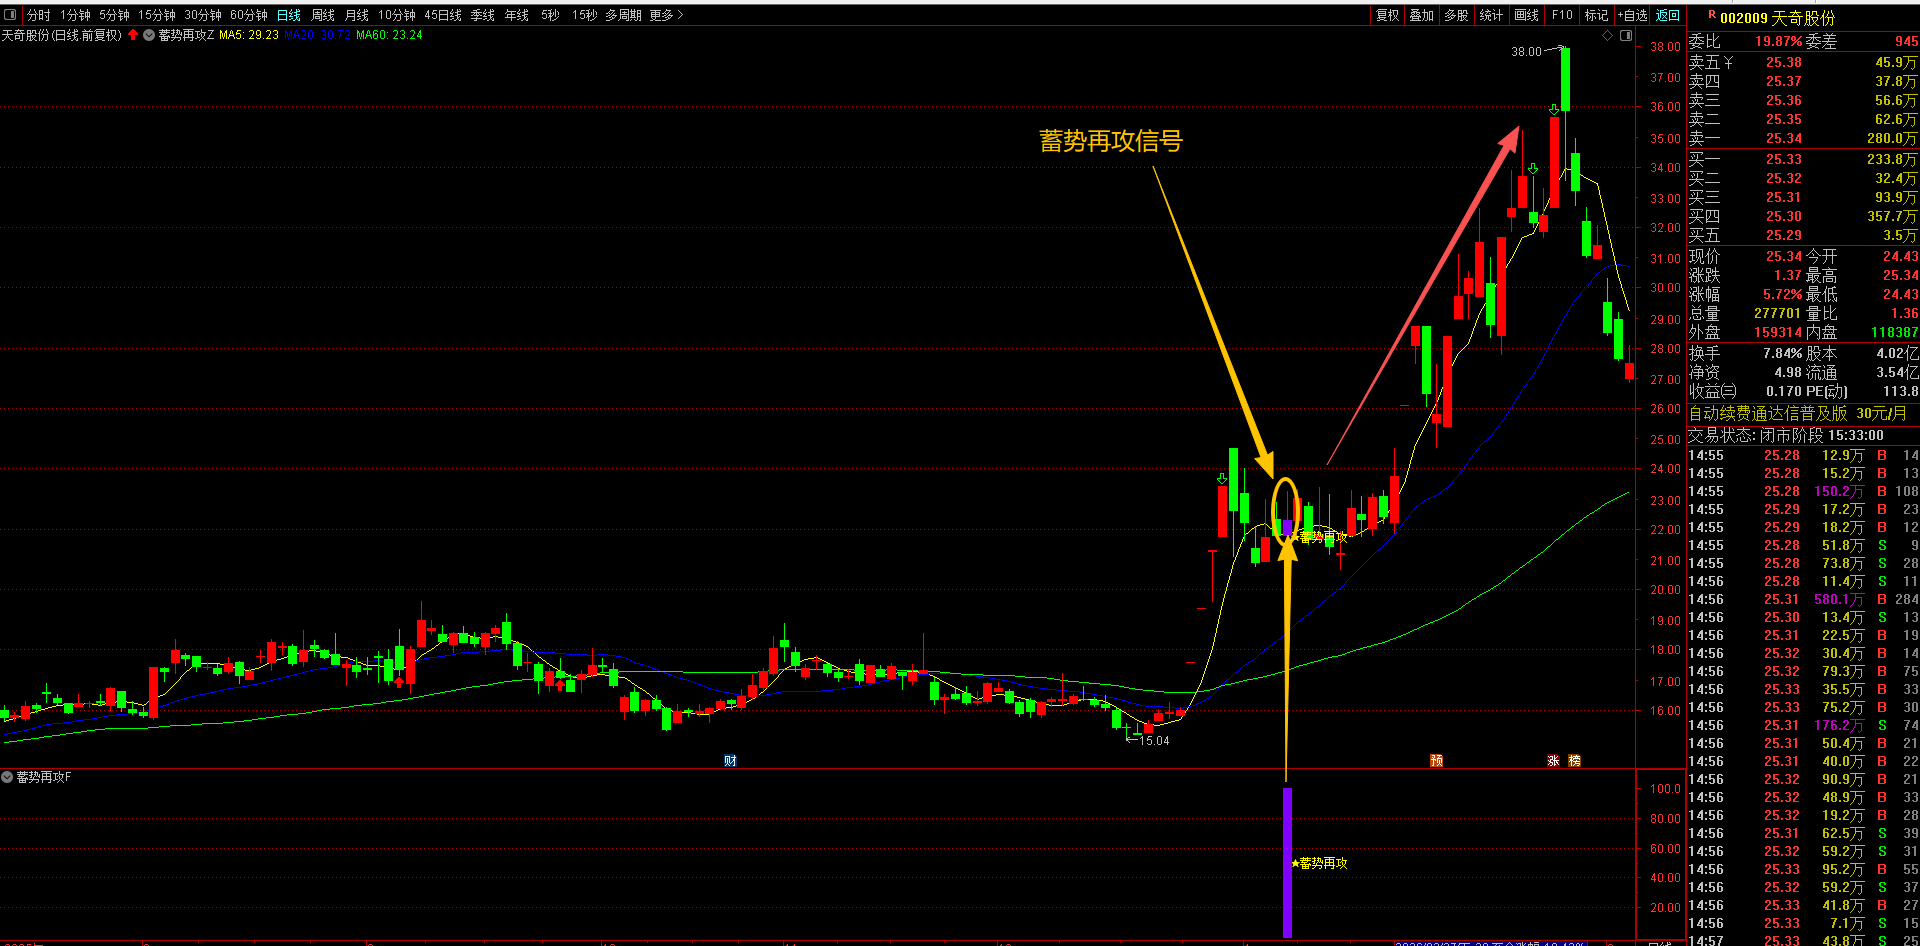Select the 15分钟 period tab
The width and height of the screenshot is (1920, 946).
(x=157, y=15)
